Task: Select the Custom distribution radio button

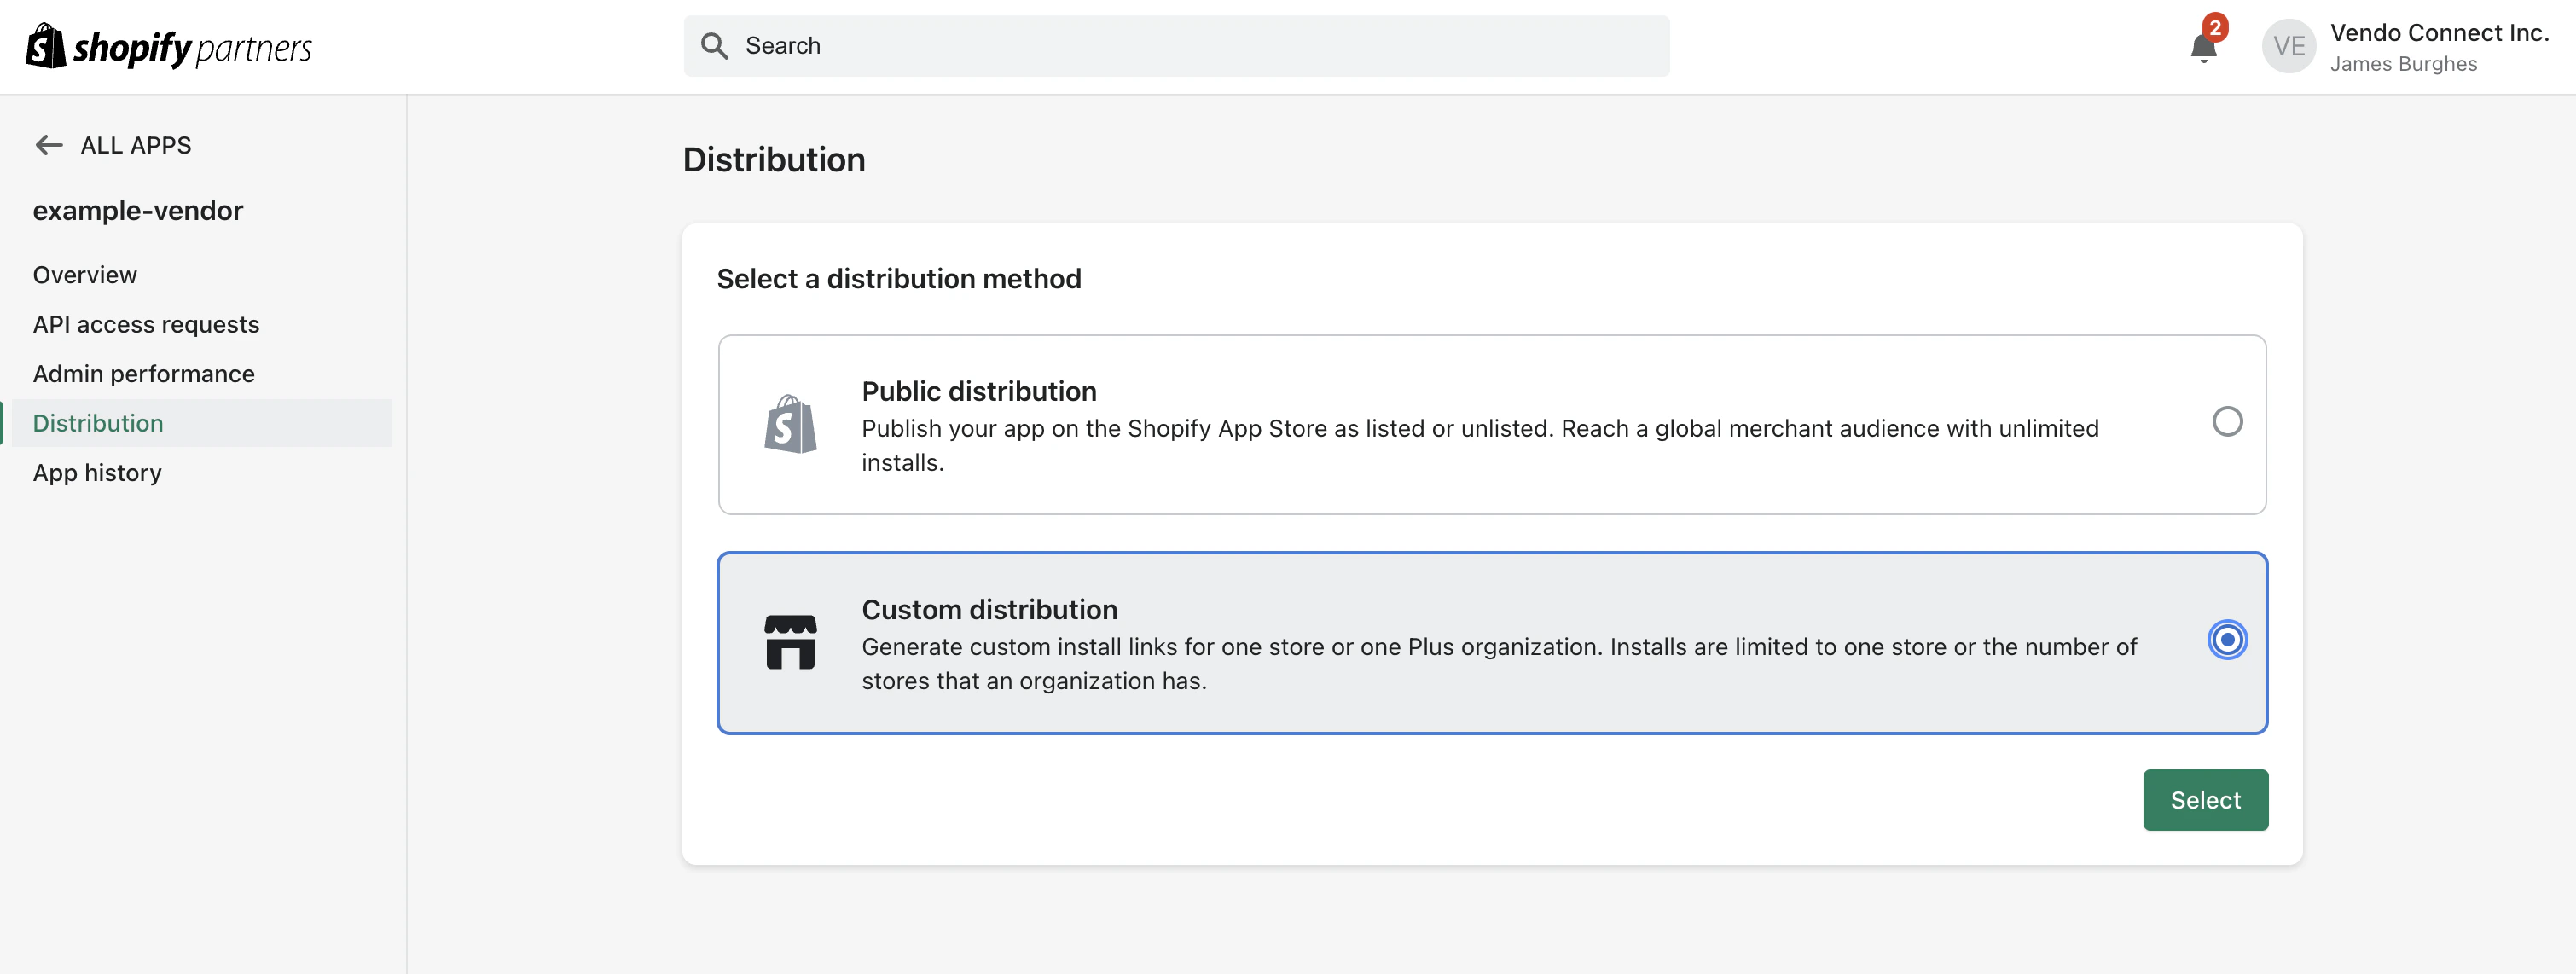Action: (2227, 640)
